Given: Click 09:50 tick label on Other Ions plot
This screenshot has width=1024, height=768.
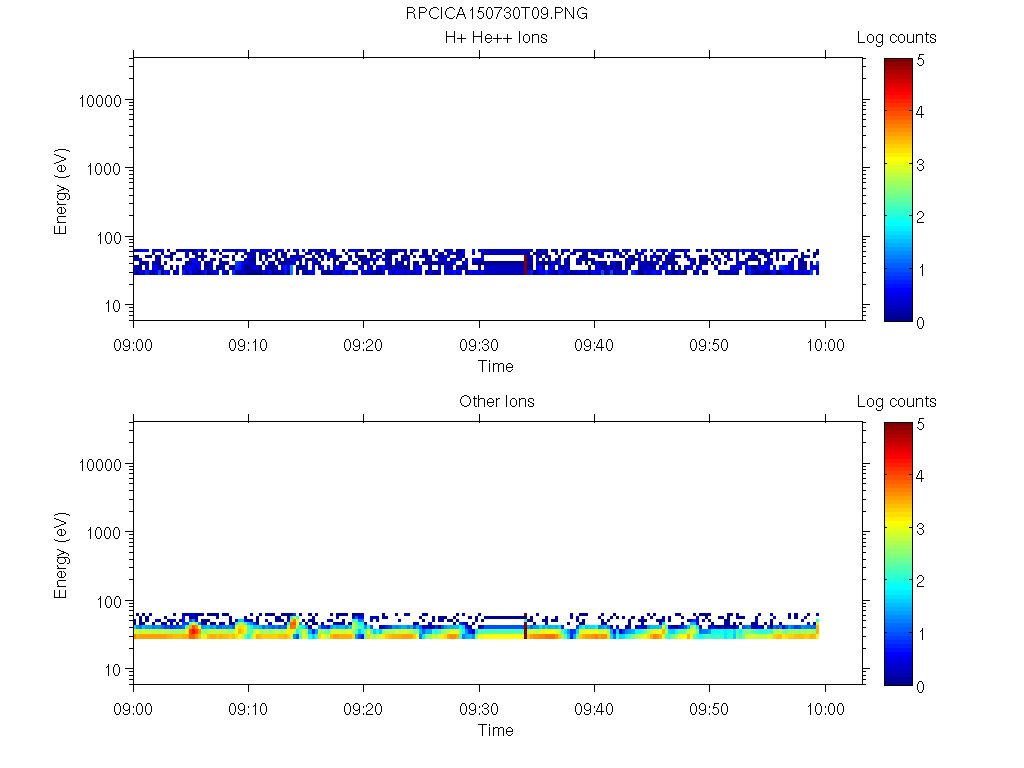Looking at the screenshot, I should (709, 709).
